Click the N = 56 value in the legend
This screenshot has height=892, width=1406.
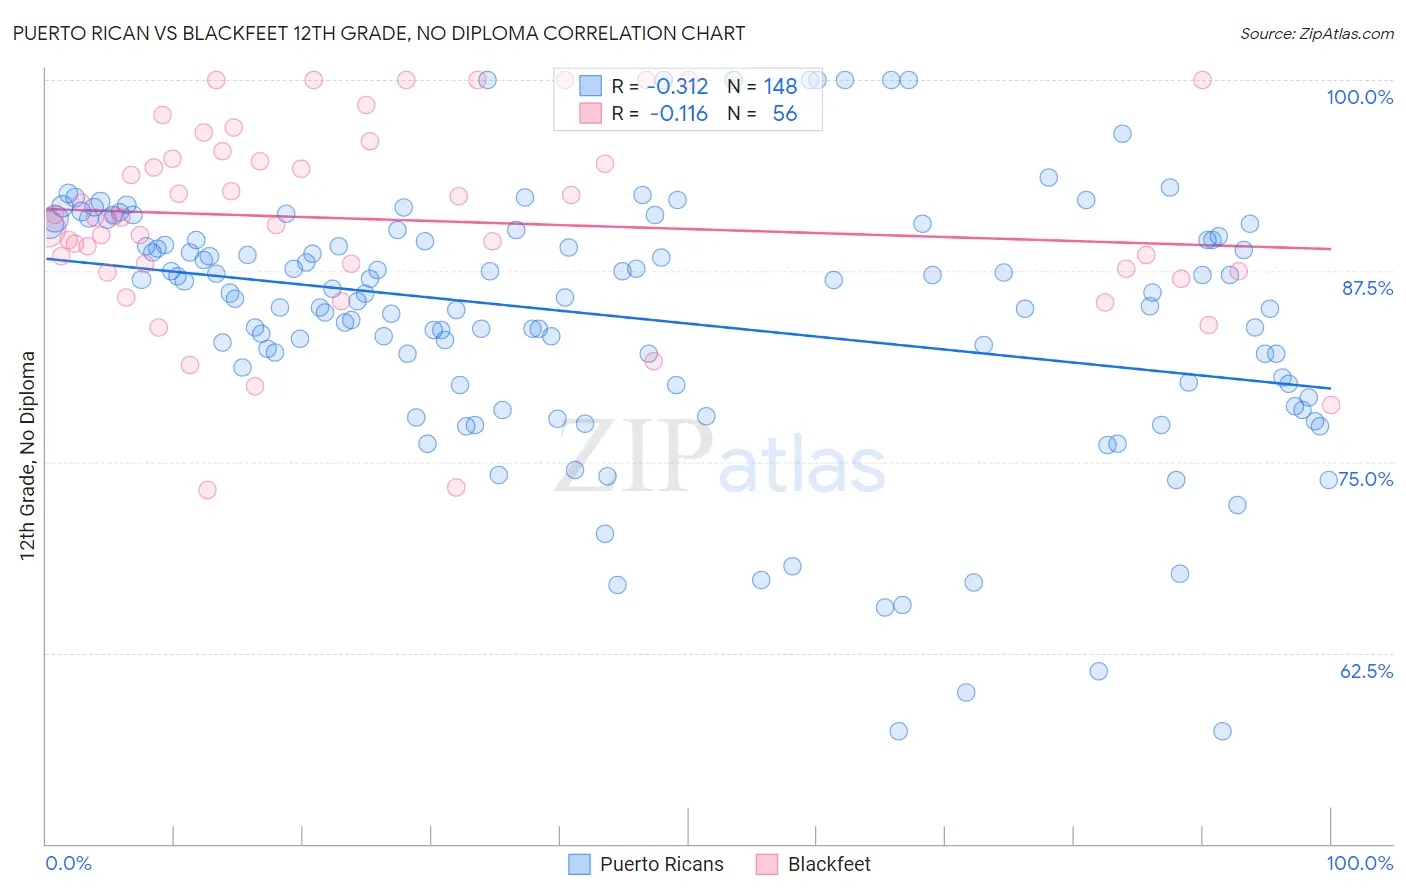pyautogui.click(x=762, y=113)
